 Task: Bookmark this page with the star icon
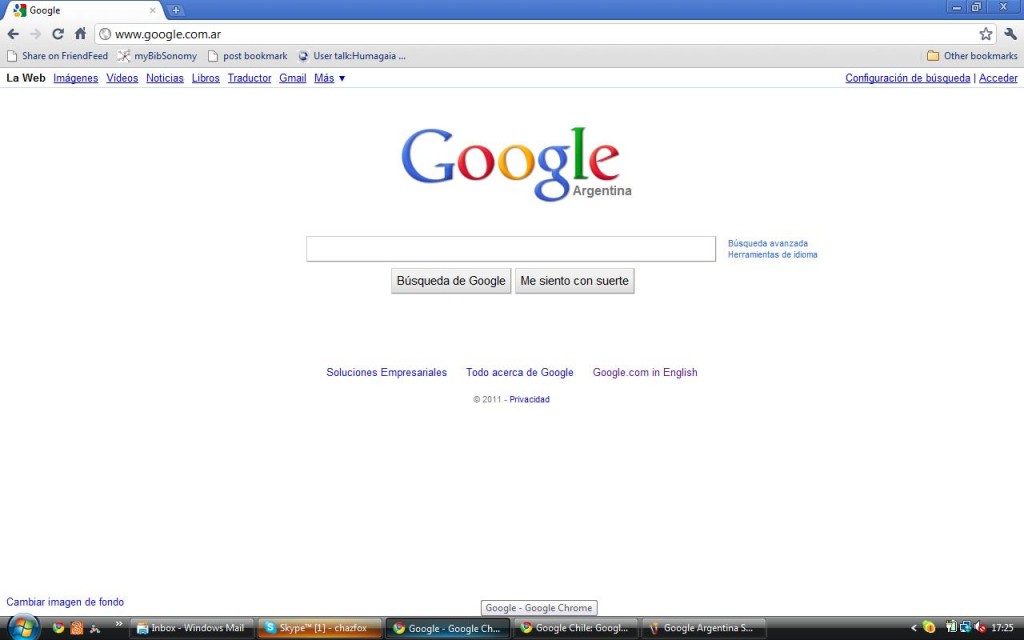pyautogui.click(x=985, y=34)
